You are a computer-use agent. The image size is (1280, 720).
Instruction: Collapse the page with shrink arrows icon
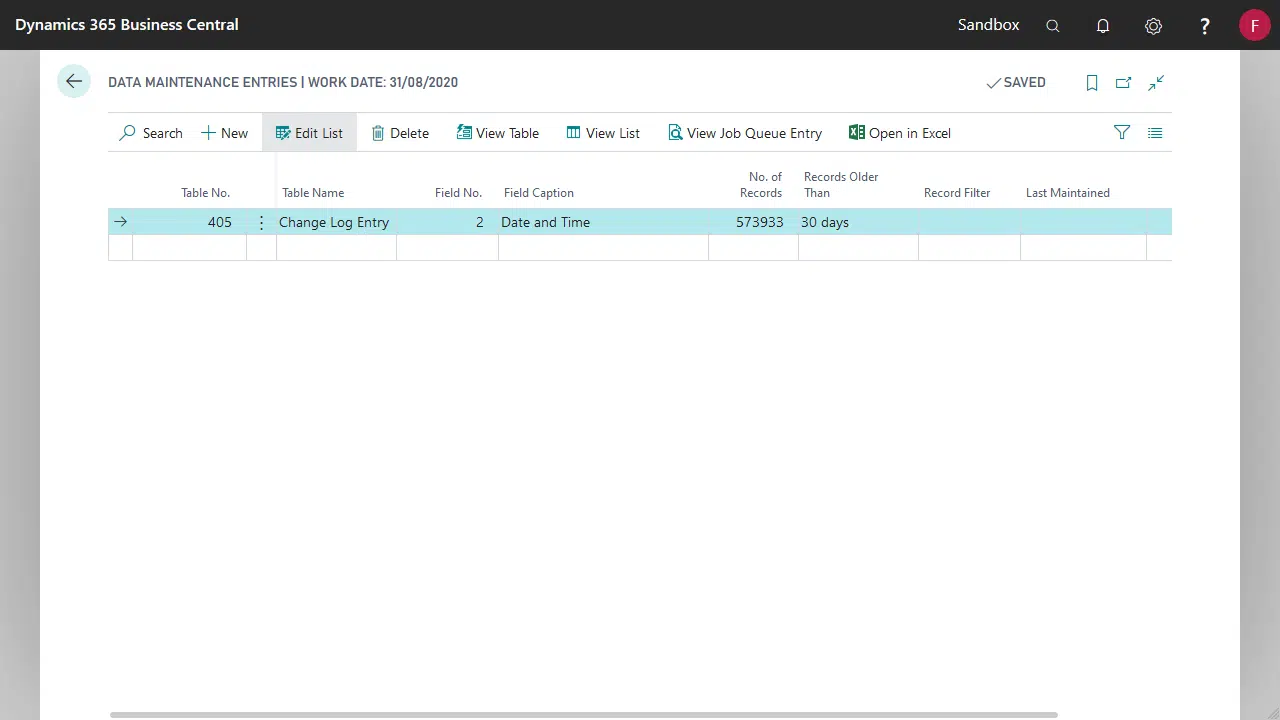pos(1156,83)
